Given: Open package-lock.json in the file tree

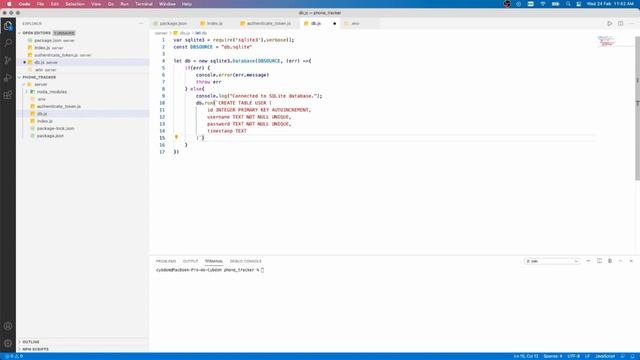Looking at the screenshot, I should click(56, 129).
